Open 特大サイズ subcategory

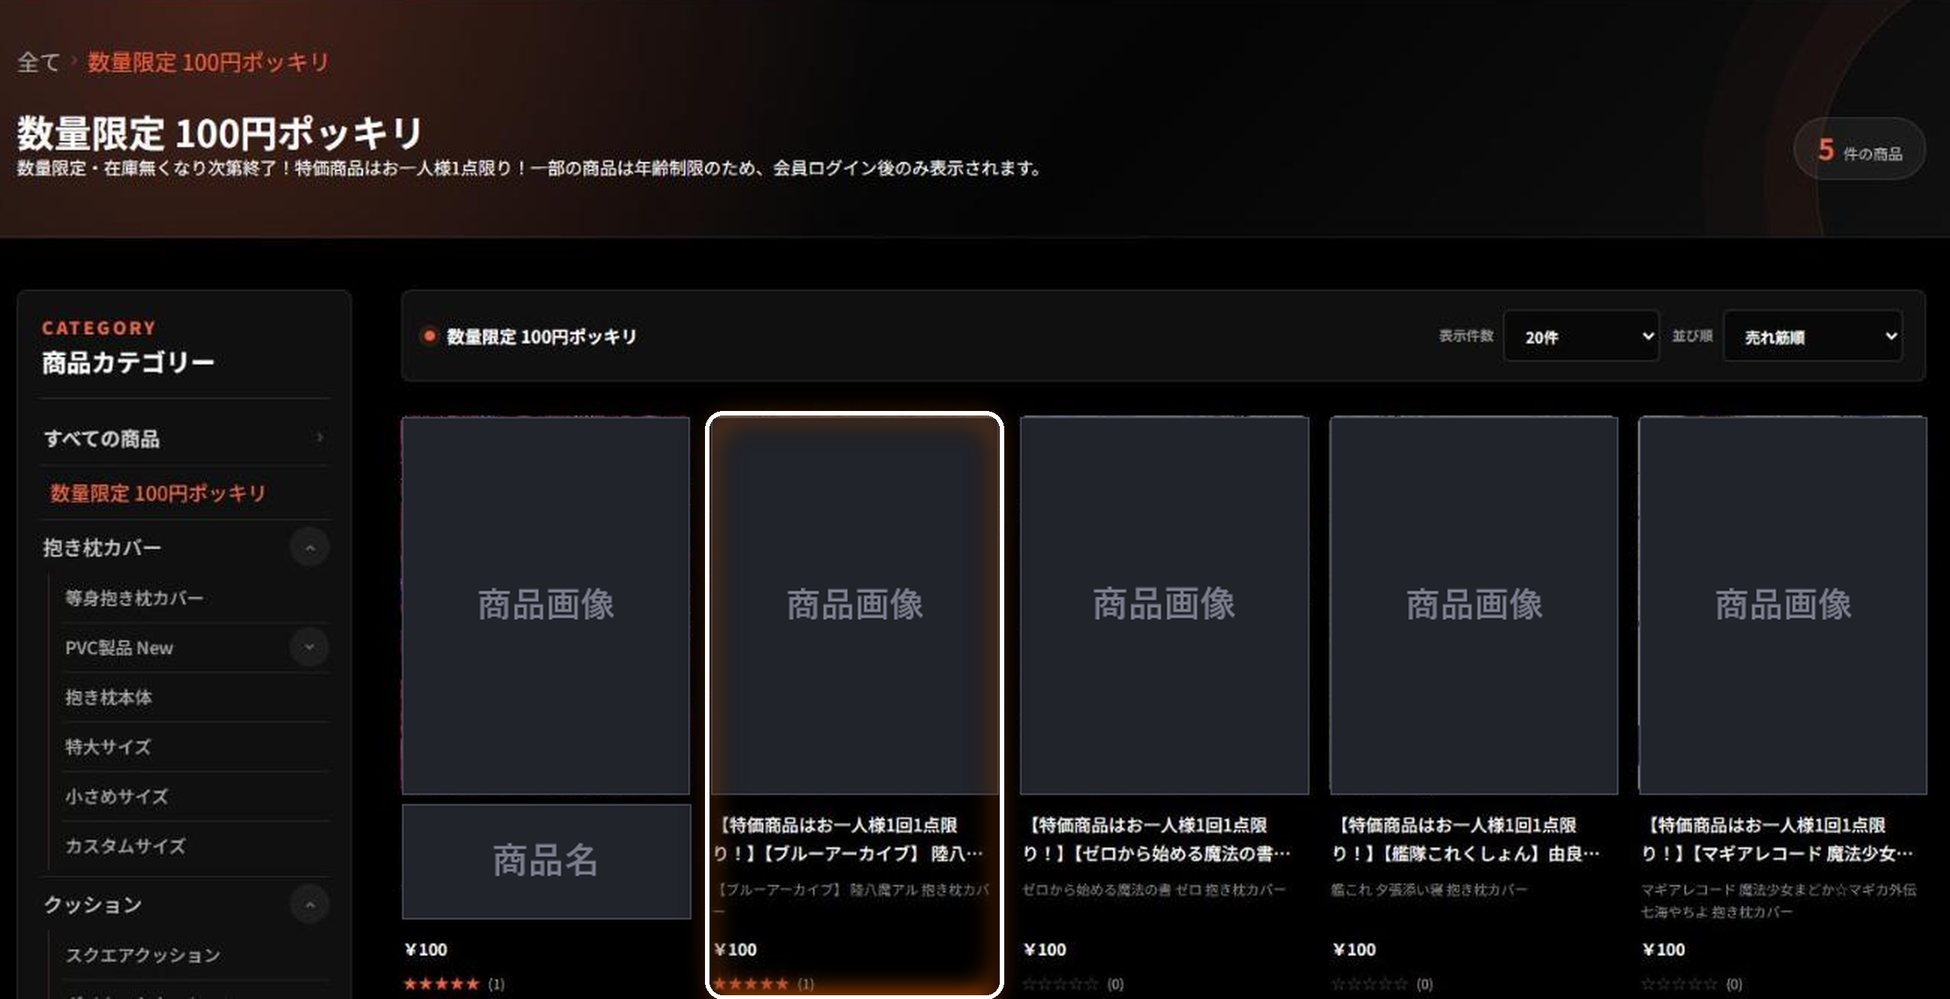tap(108, 747)
